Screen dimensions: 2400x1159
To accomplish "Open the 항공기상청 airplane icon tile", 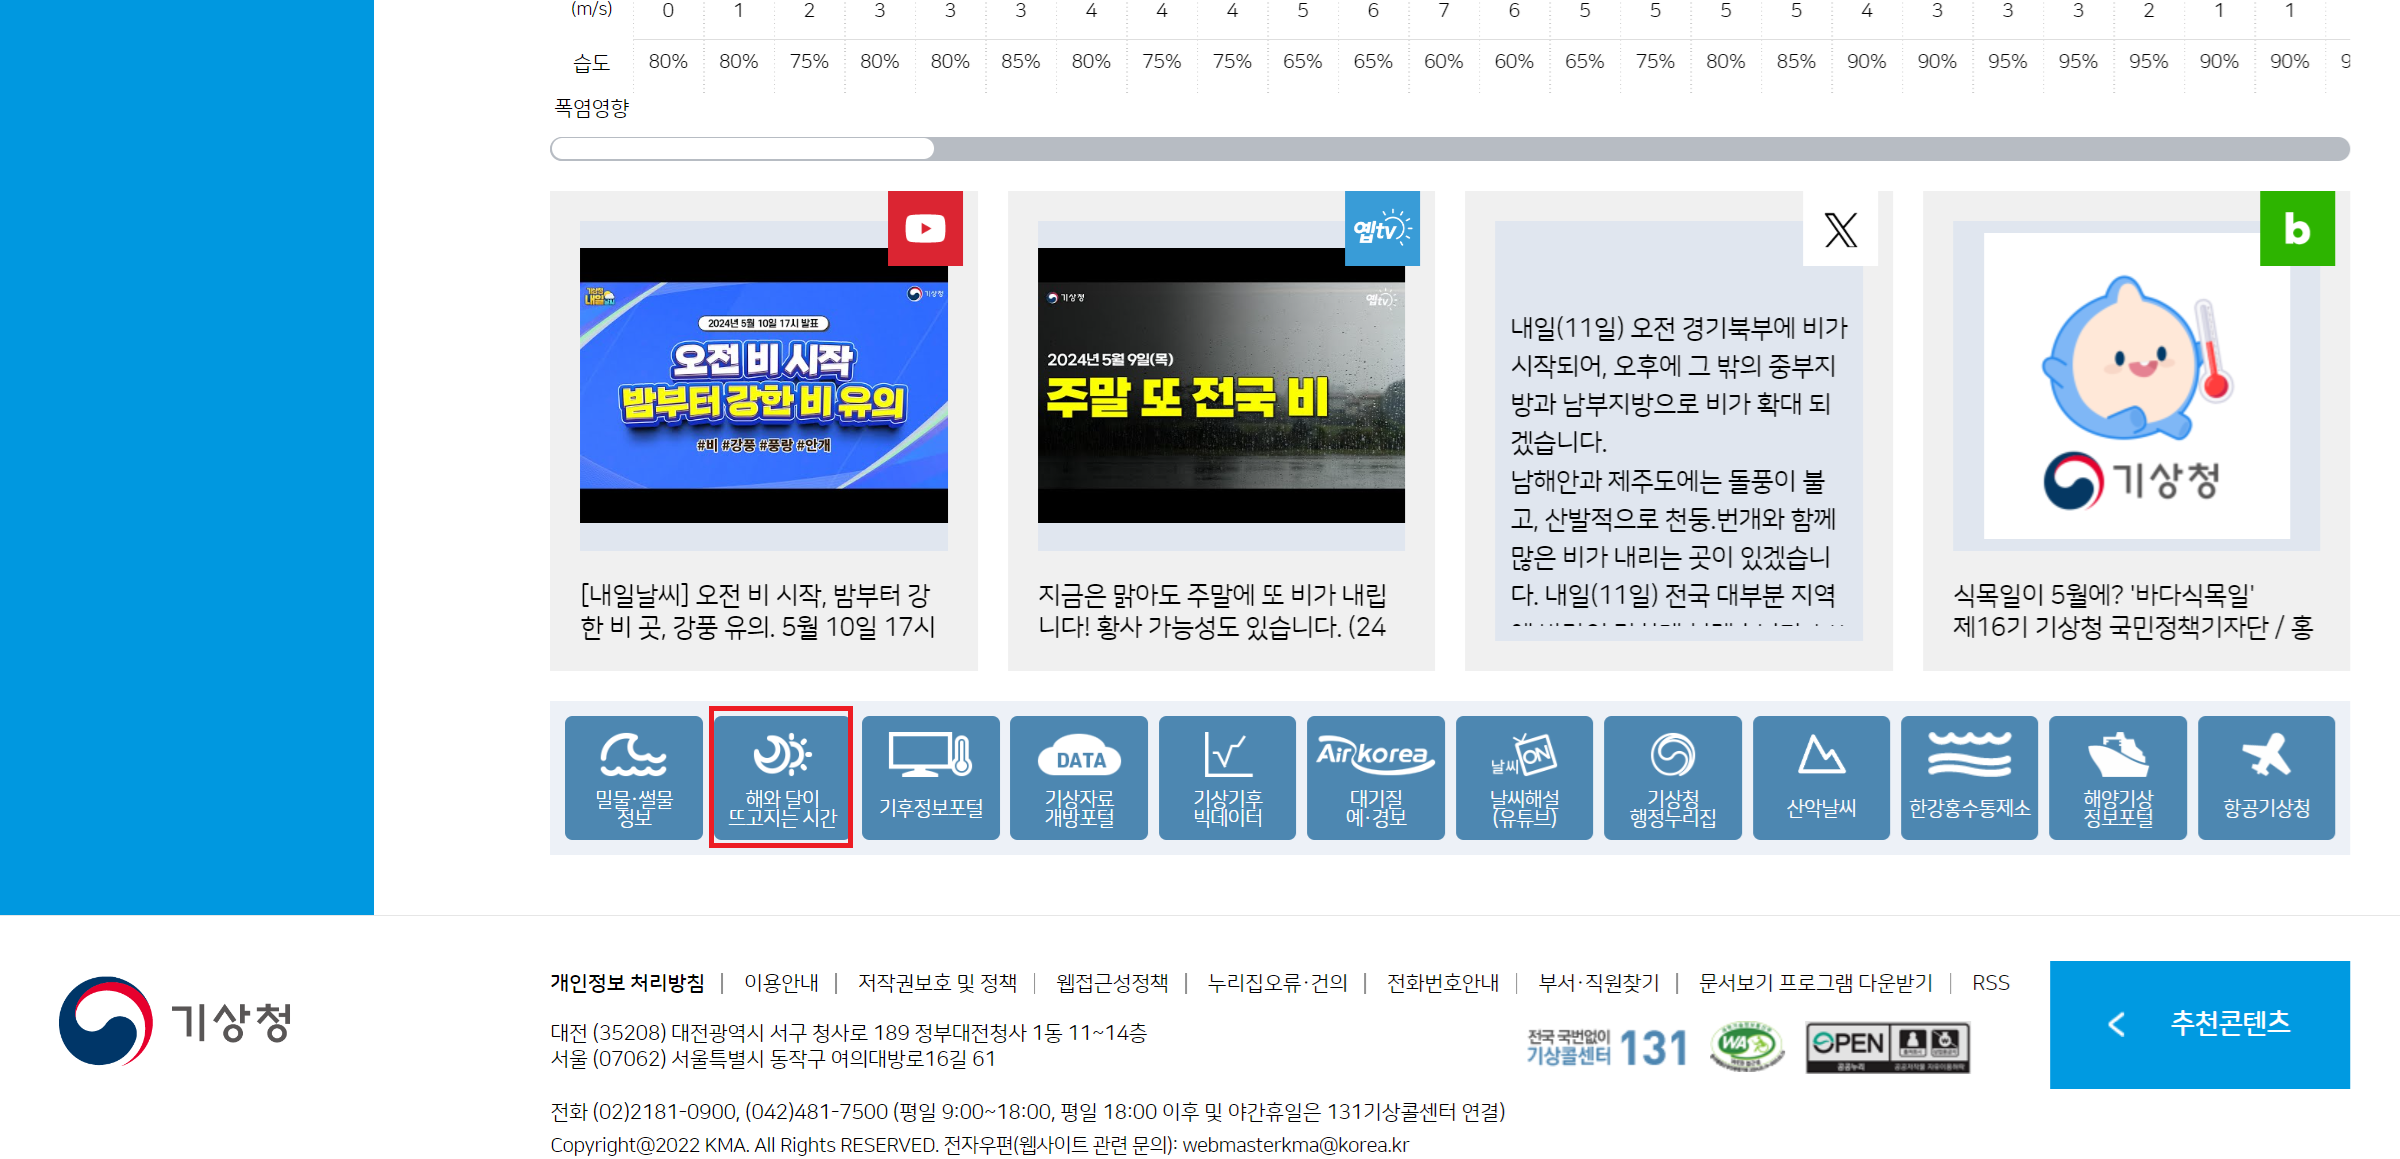I will click(x=2266, y=777).
